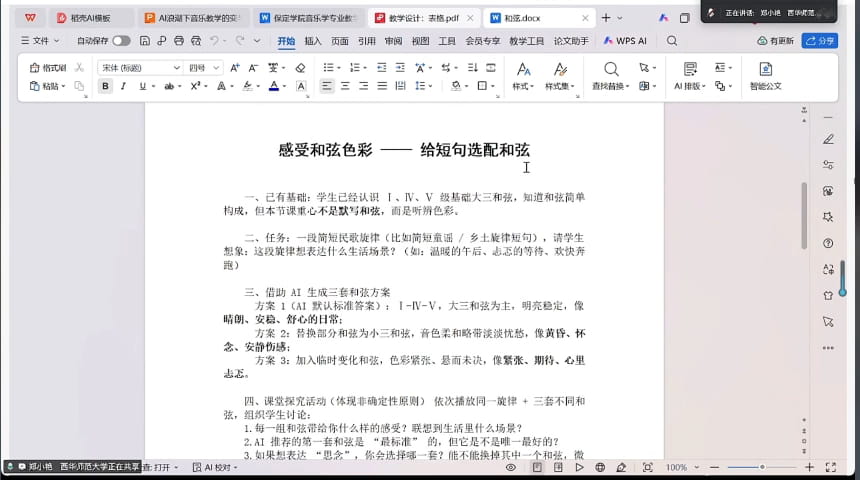Screen dimensions: 860x480
Task: Click the redo arrow
Action: tap(240, 41)
